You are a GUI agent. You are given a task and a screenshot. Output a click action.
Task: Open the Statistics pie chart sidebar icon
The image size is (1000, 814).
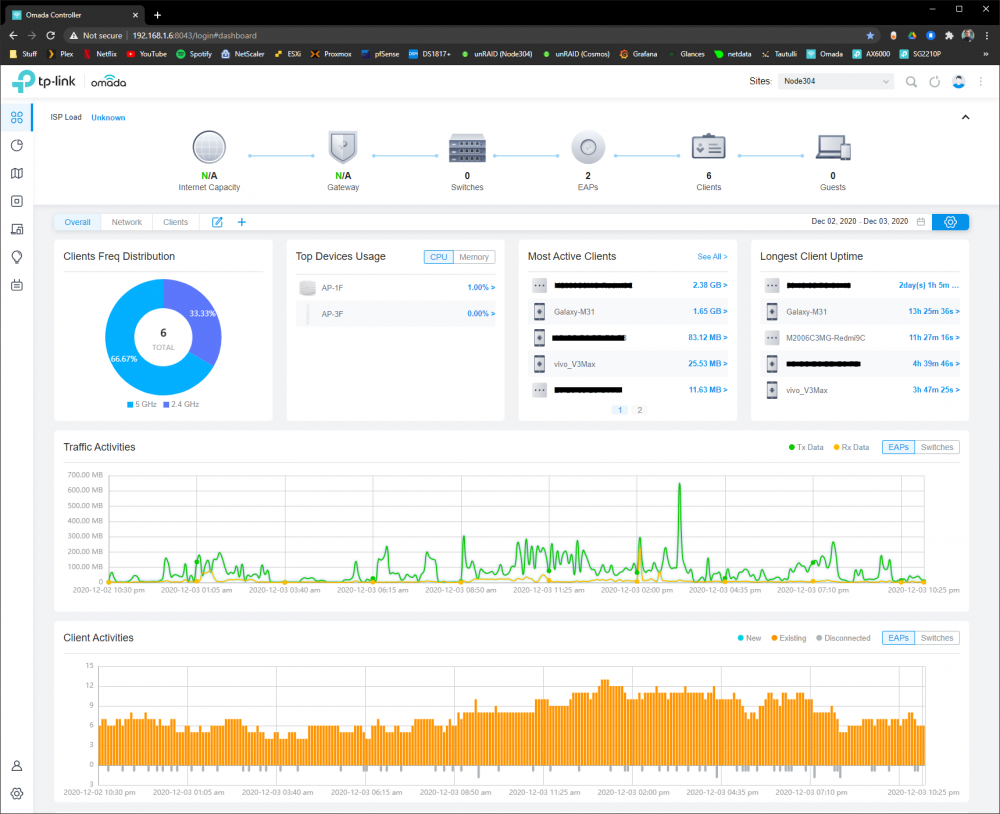click(17, 145)
